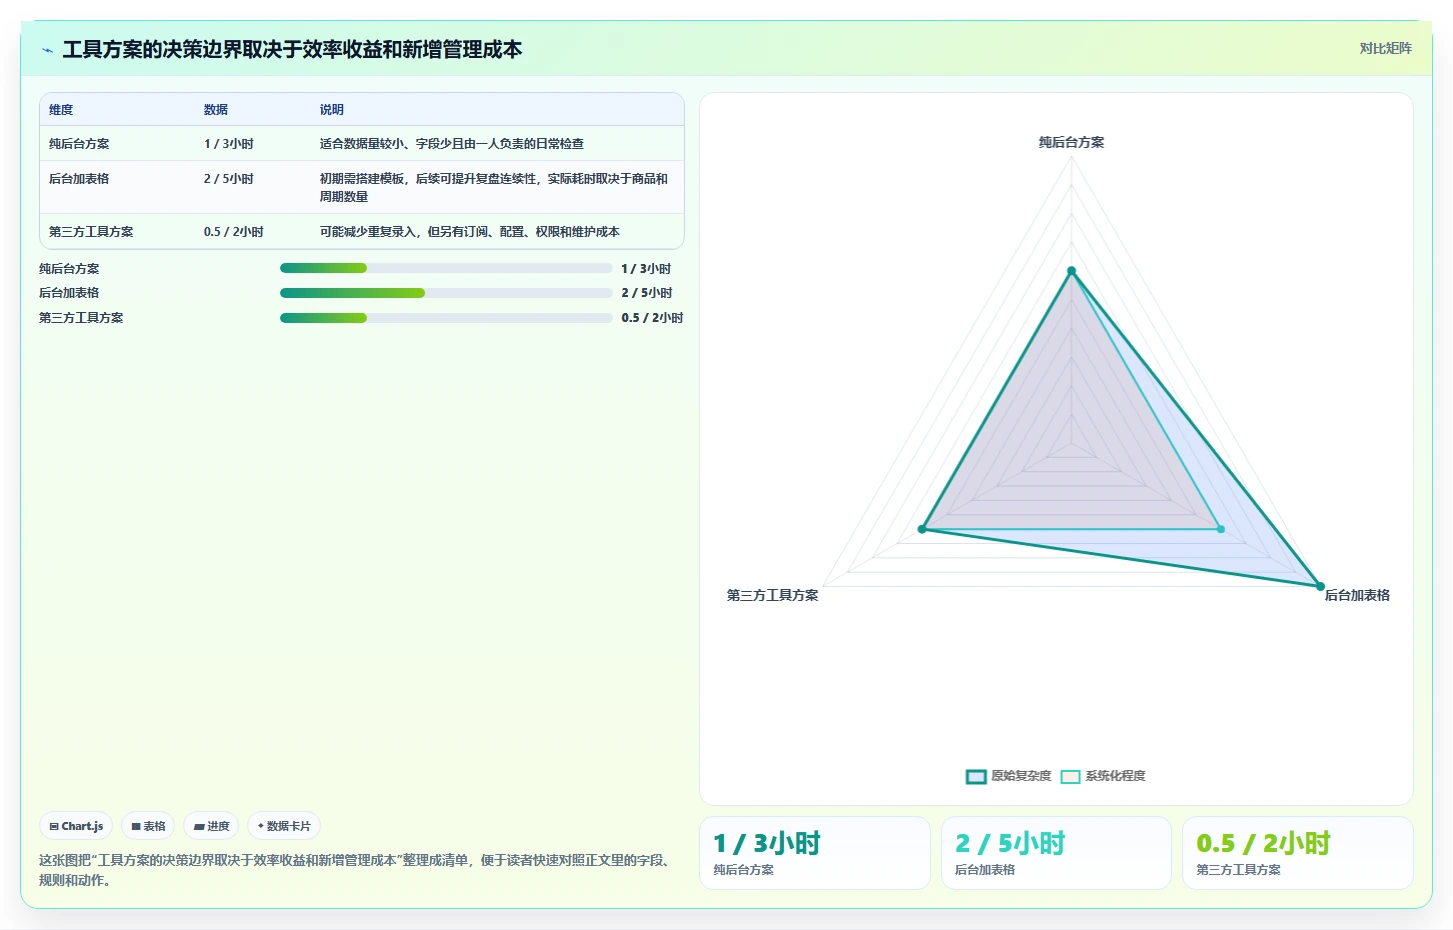The height and width of the screenshot is (930, 1453).
Task: Click the 2 / 5小时 table cell
Action: coord(229,179)
